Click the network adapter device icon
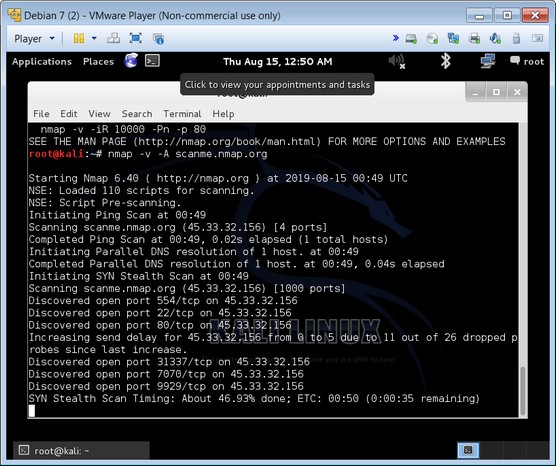Viewport: 556px width, 466px height. click(453, 38)
